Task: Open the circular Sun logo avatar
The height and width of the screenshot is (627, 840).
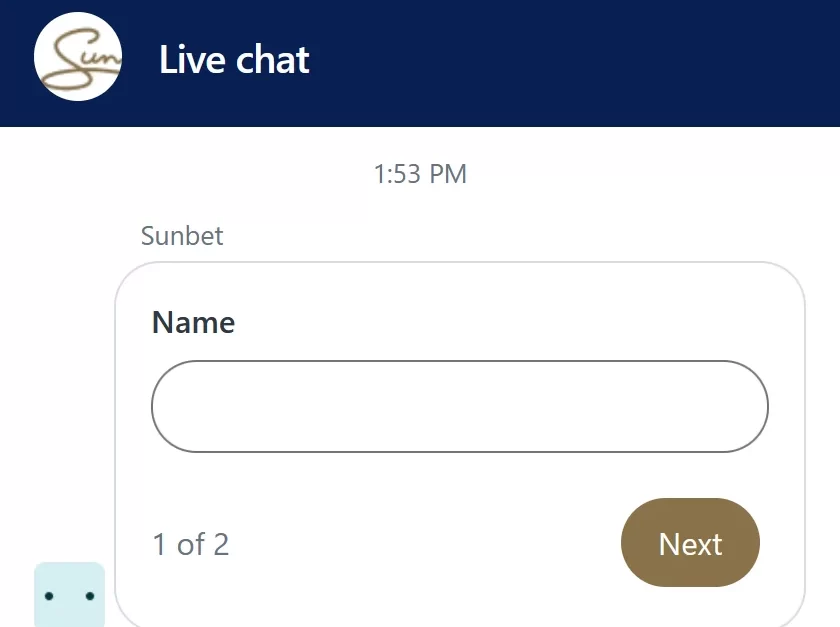Action: coord(78,57)
